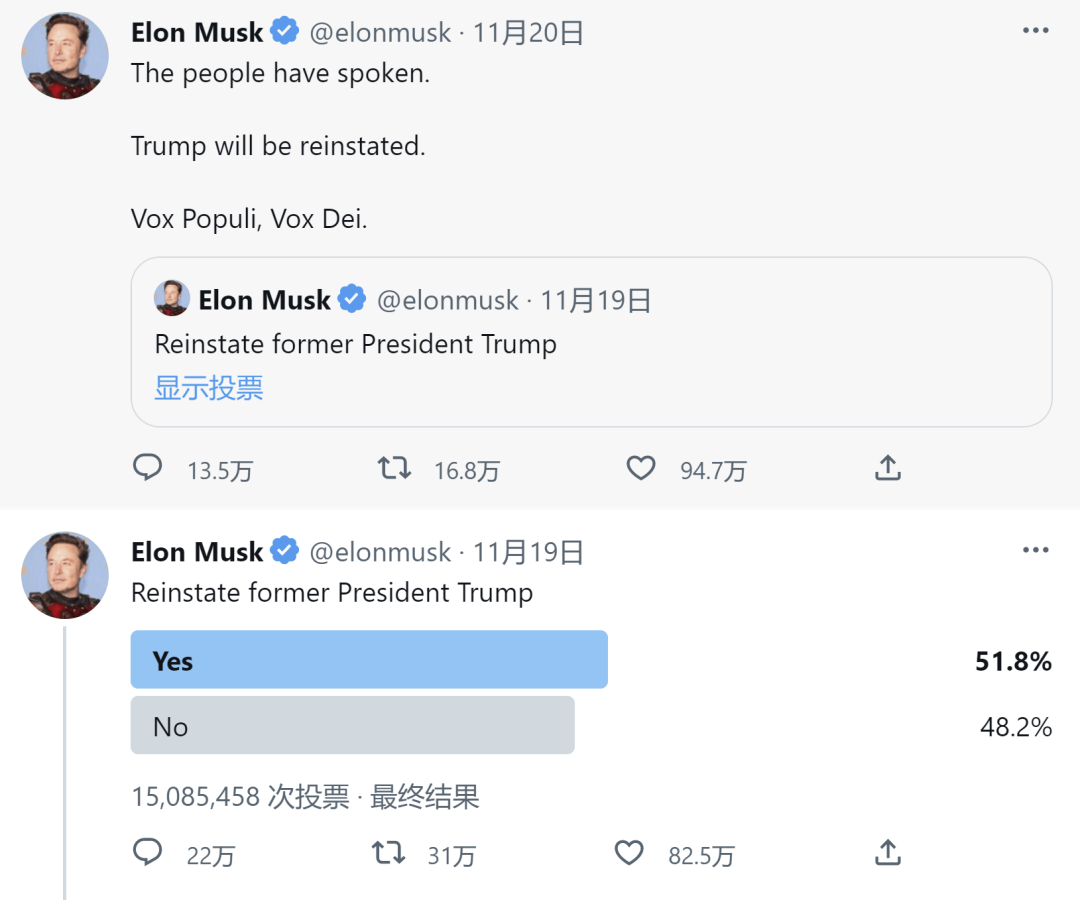Open Elon Musk's avatar on top tweet
1080x900 pixels.
coord(65,55)
